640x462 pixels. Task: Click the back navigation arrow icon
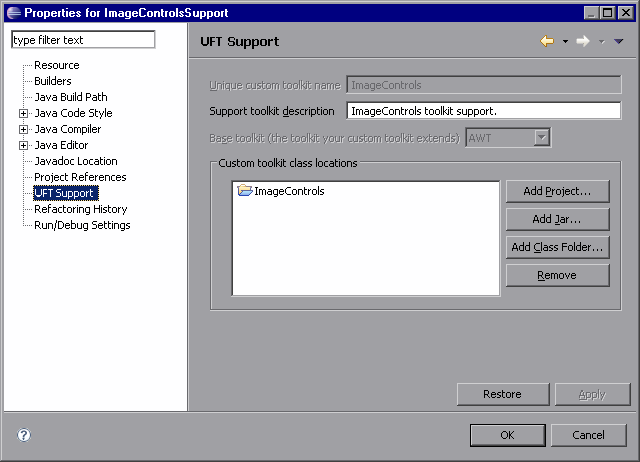[547, 41]
